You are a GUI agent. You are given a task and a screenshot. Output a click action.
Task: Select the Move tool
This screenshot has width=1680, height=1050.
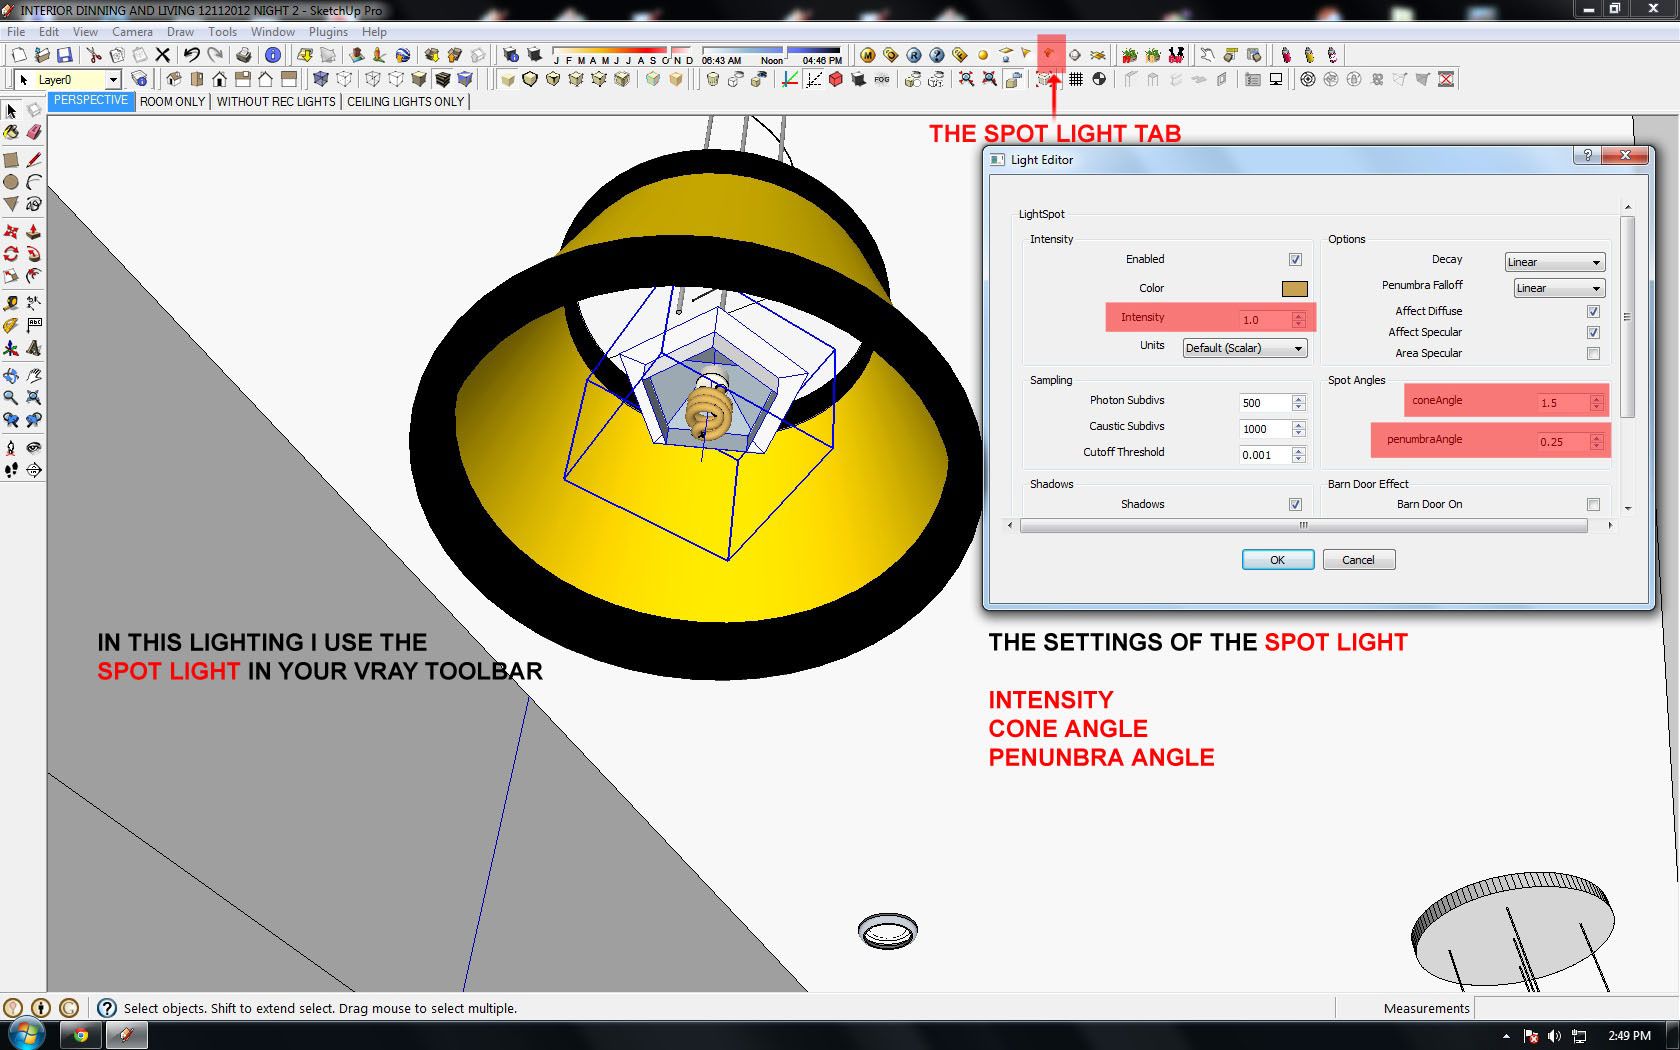click(11, 231)
